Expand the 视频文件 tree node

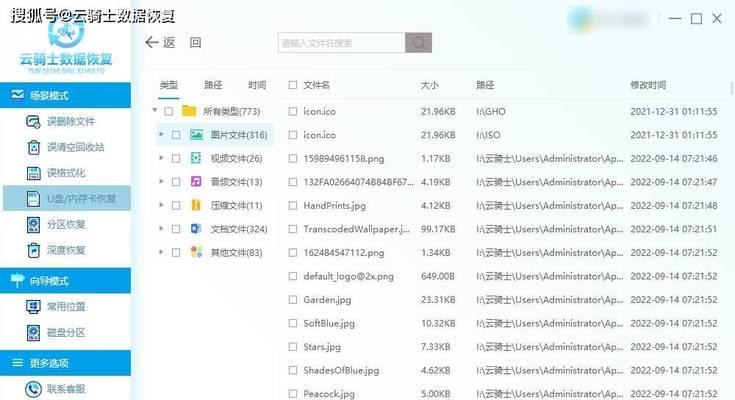161,158
